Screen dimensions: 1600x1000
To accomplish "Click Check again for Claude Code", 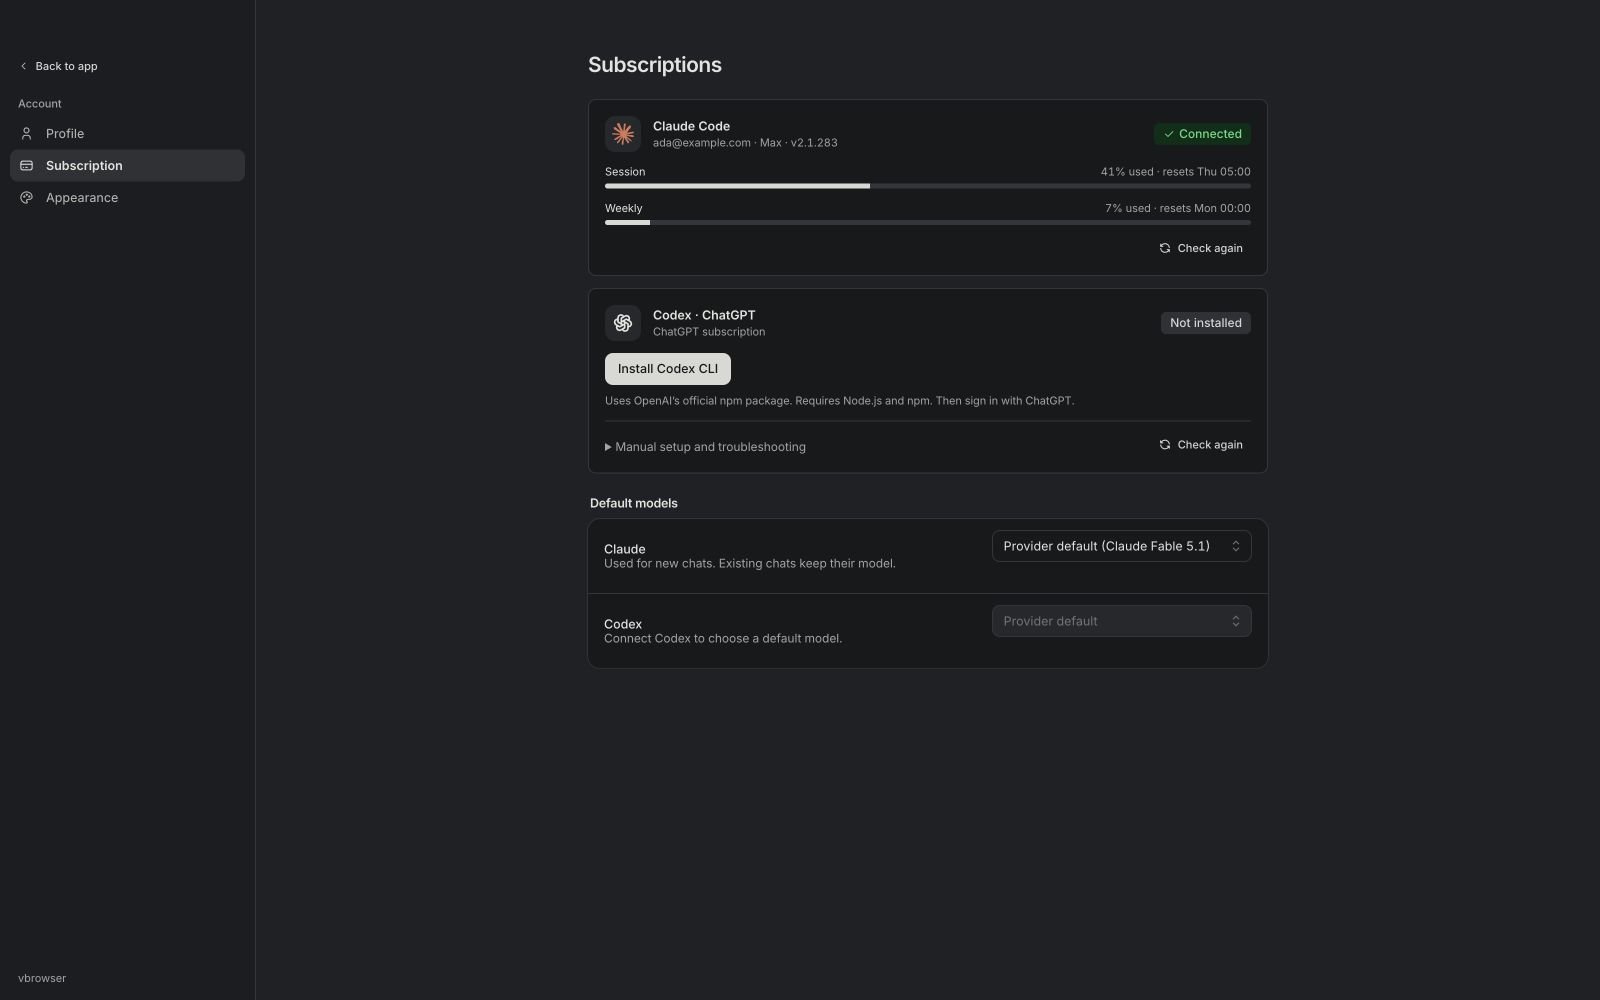I will tap(1201, 248).
